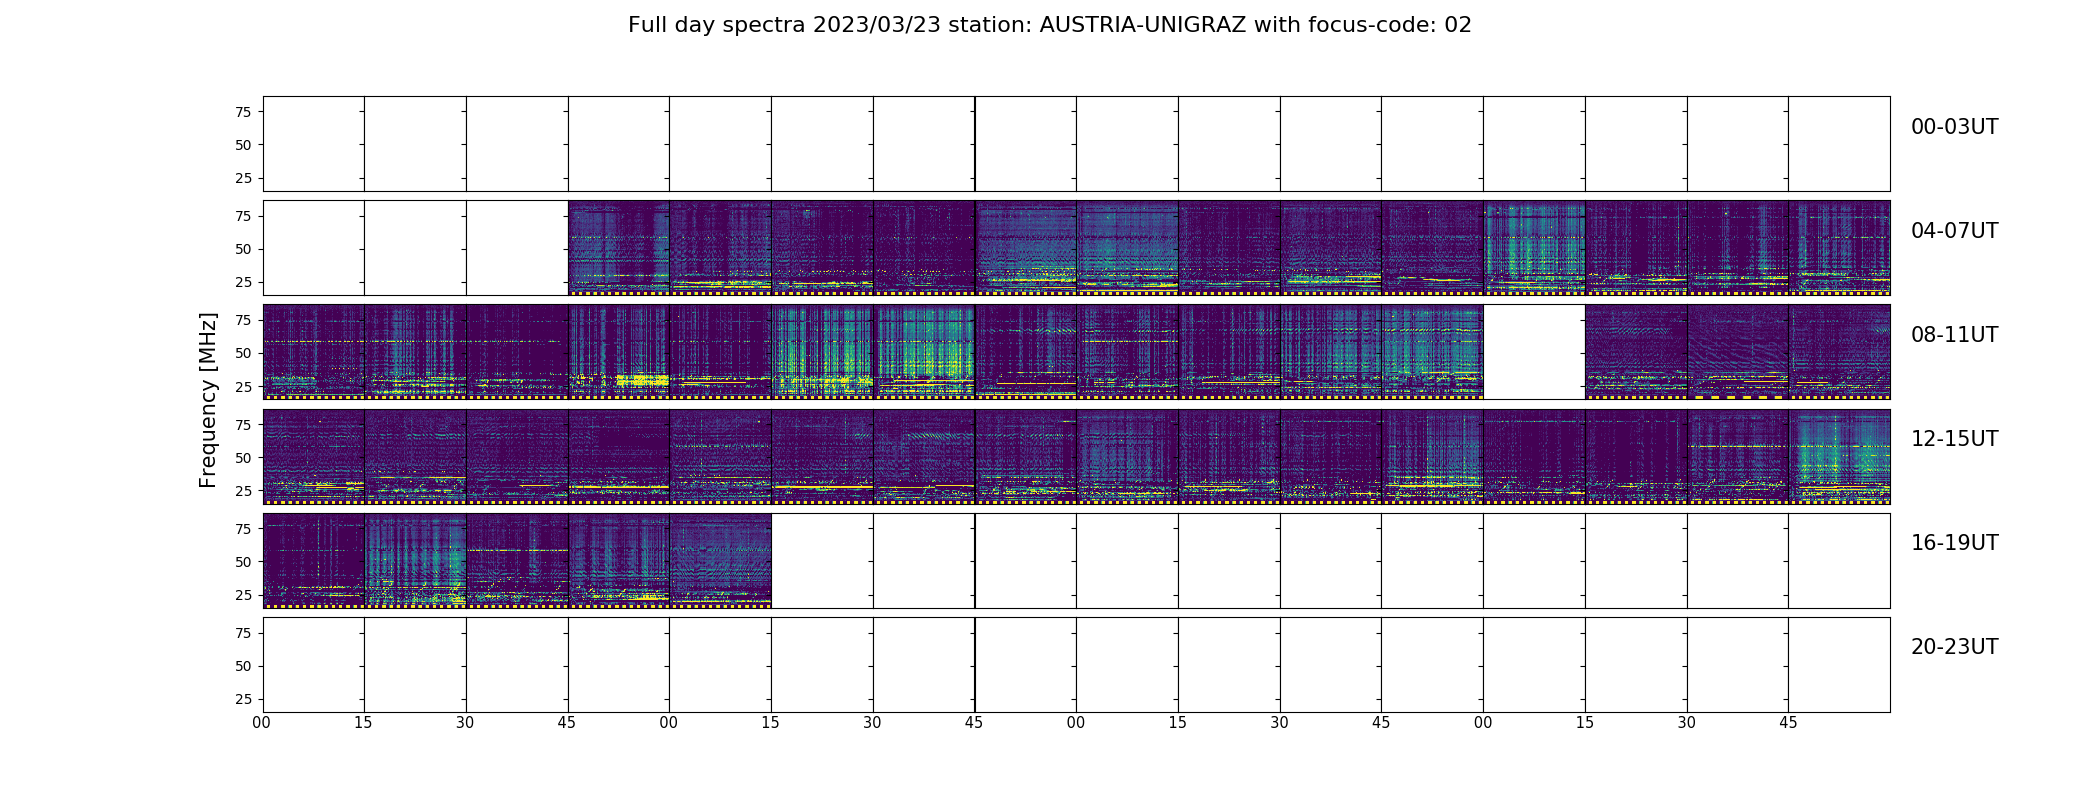
Task: Open the 16:45 spectrogram in 16-19UT row
Action: [x=619, y=560]
